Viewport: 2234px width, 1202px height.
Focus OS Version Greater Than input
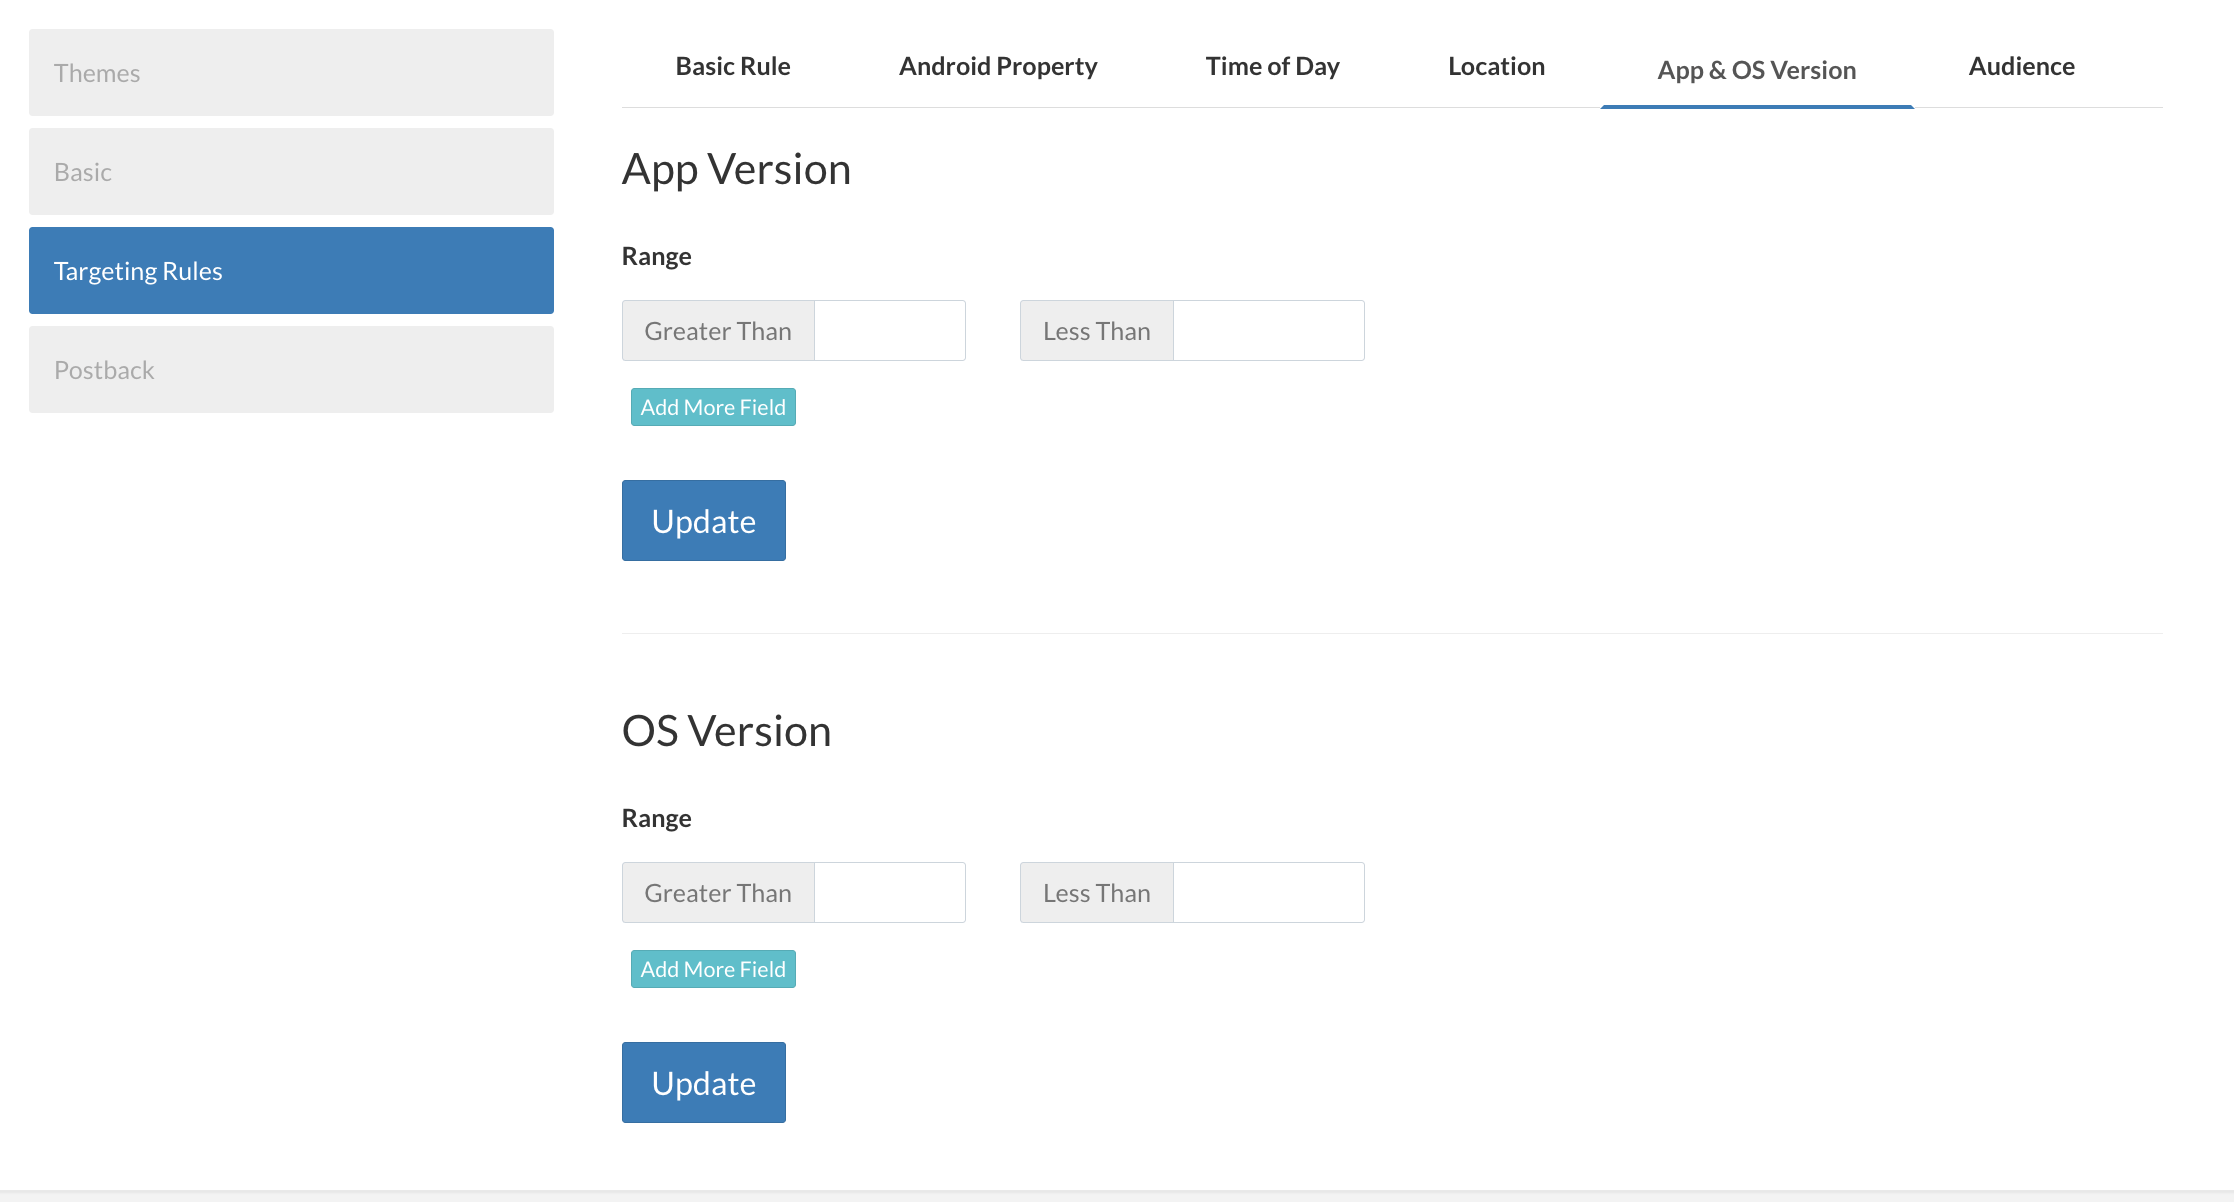tap(889, 893)
